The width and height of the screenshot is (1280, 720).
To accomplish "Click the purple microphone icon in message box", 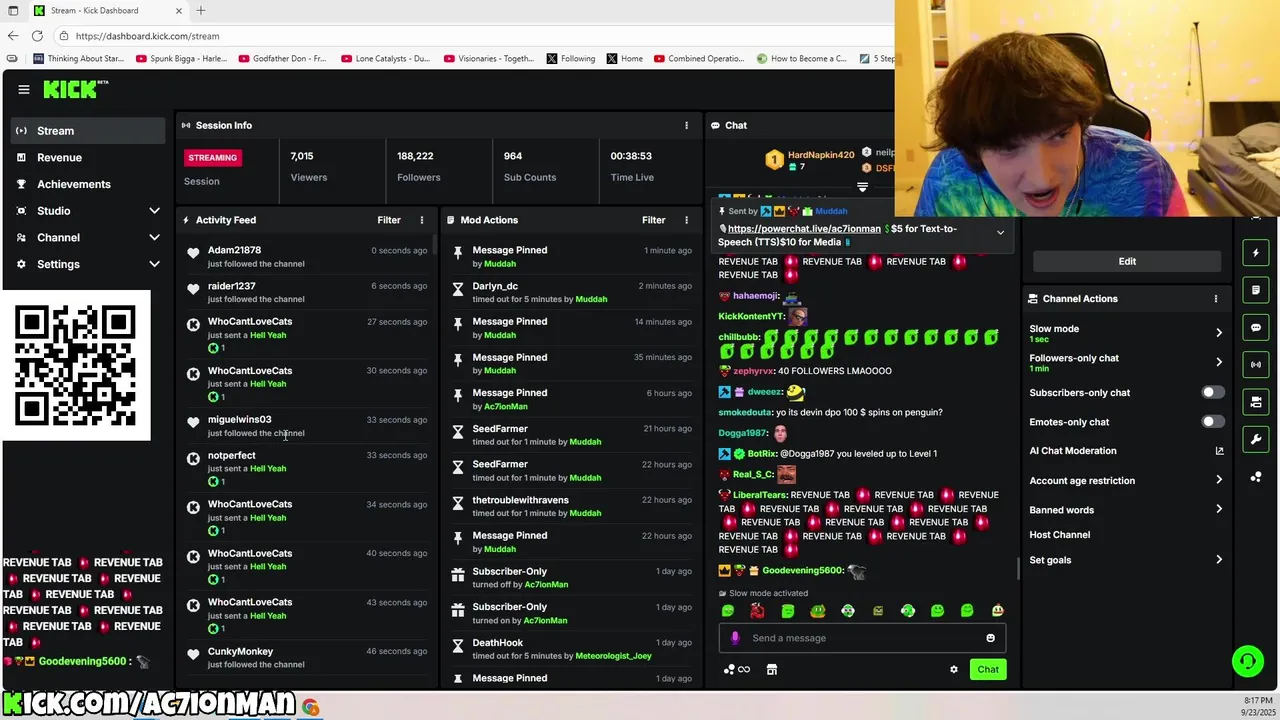I will 735,638.
